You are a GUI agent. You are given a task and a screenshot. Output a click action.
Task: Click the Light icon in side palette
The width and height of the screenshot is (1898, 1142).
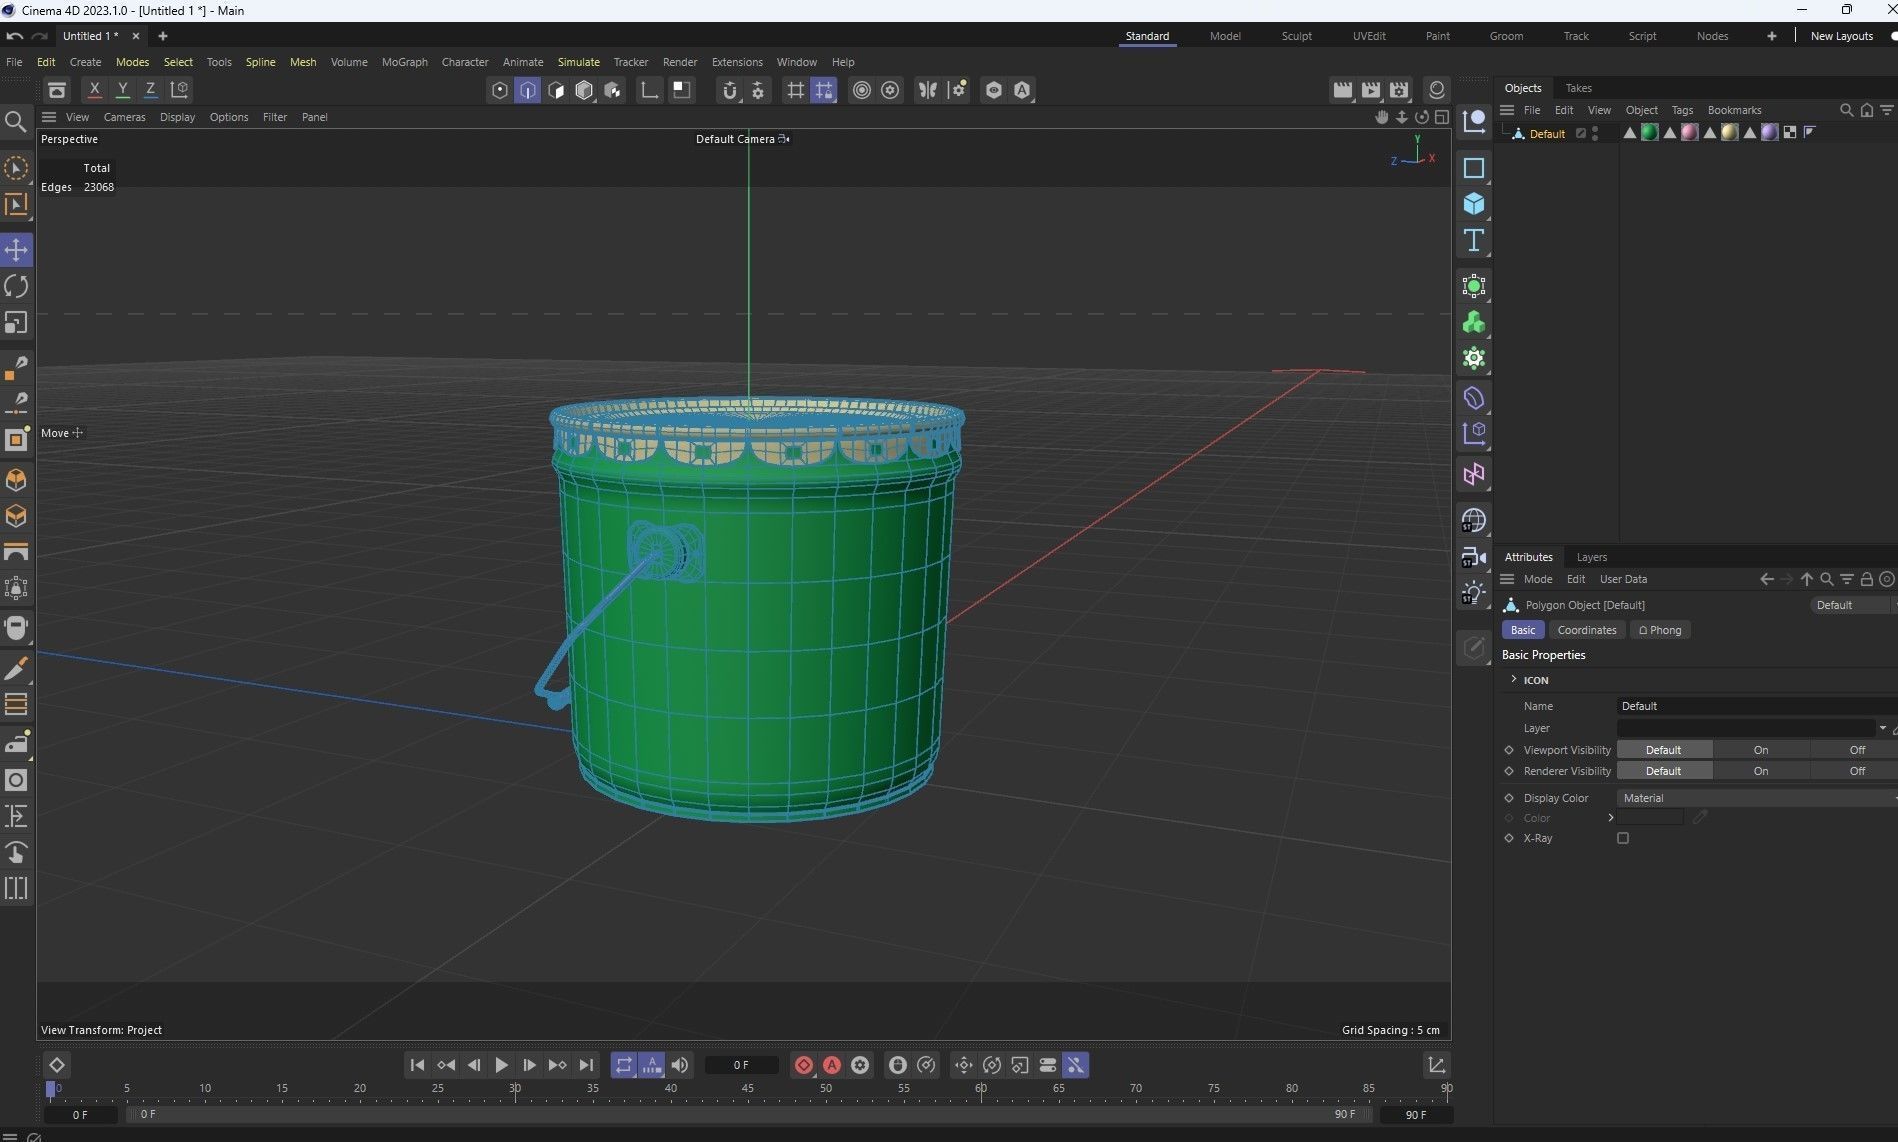[1474, 593]
